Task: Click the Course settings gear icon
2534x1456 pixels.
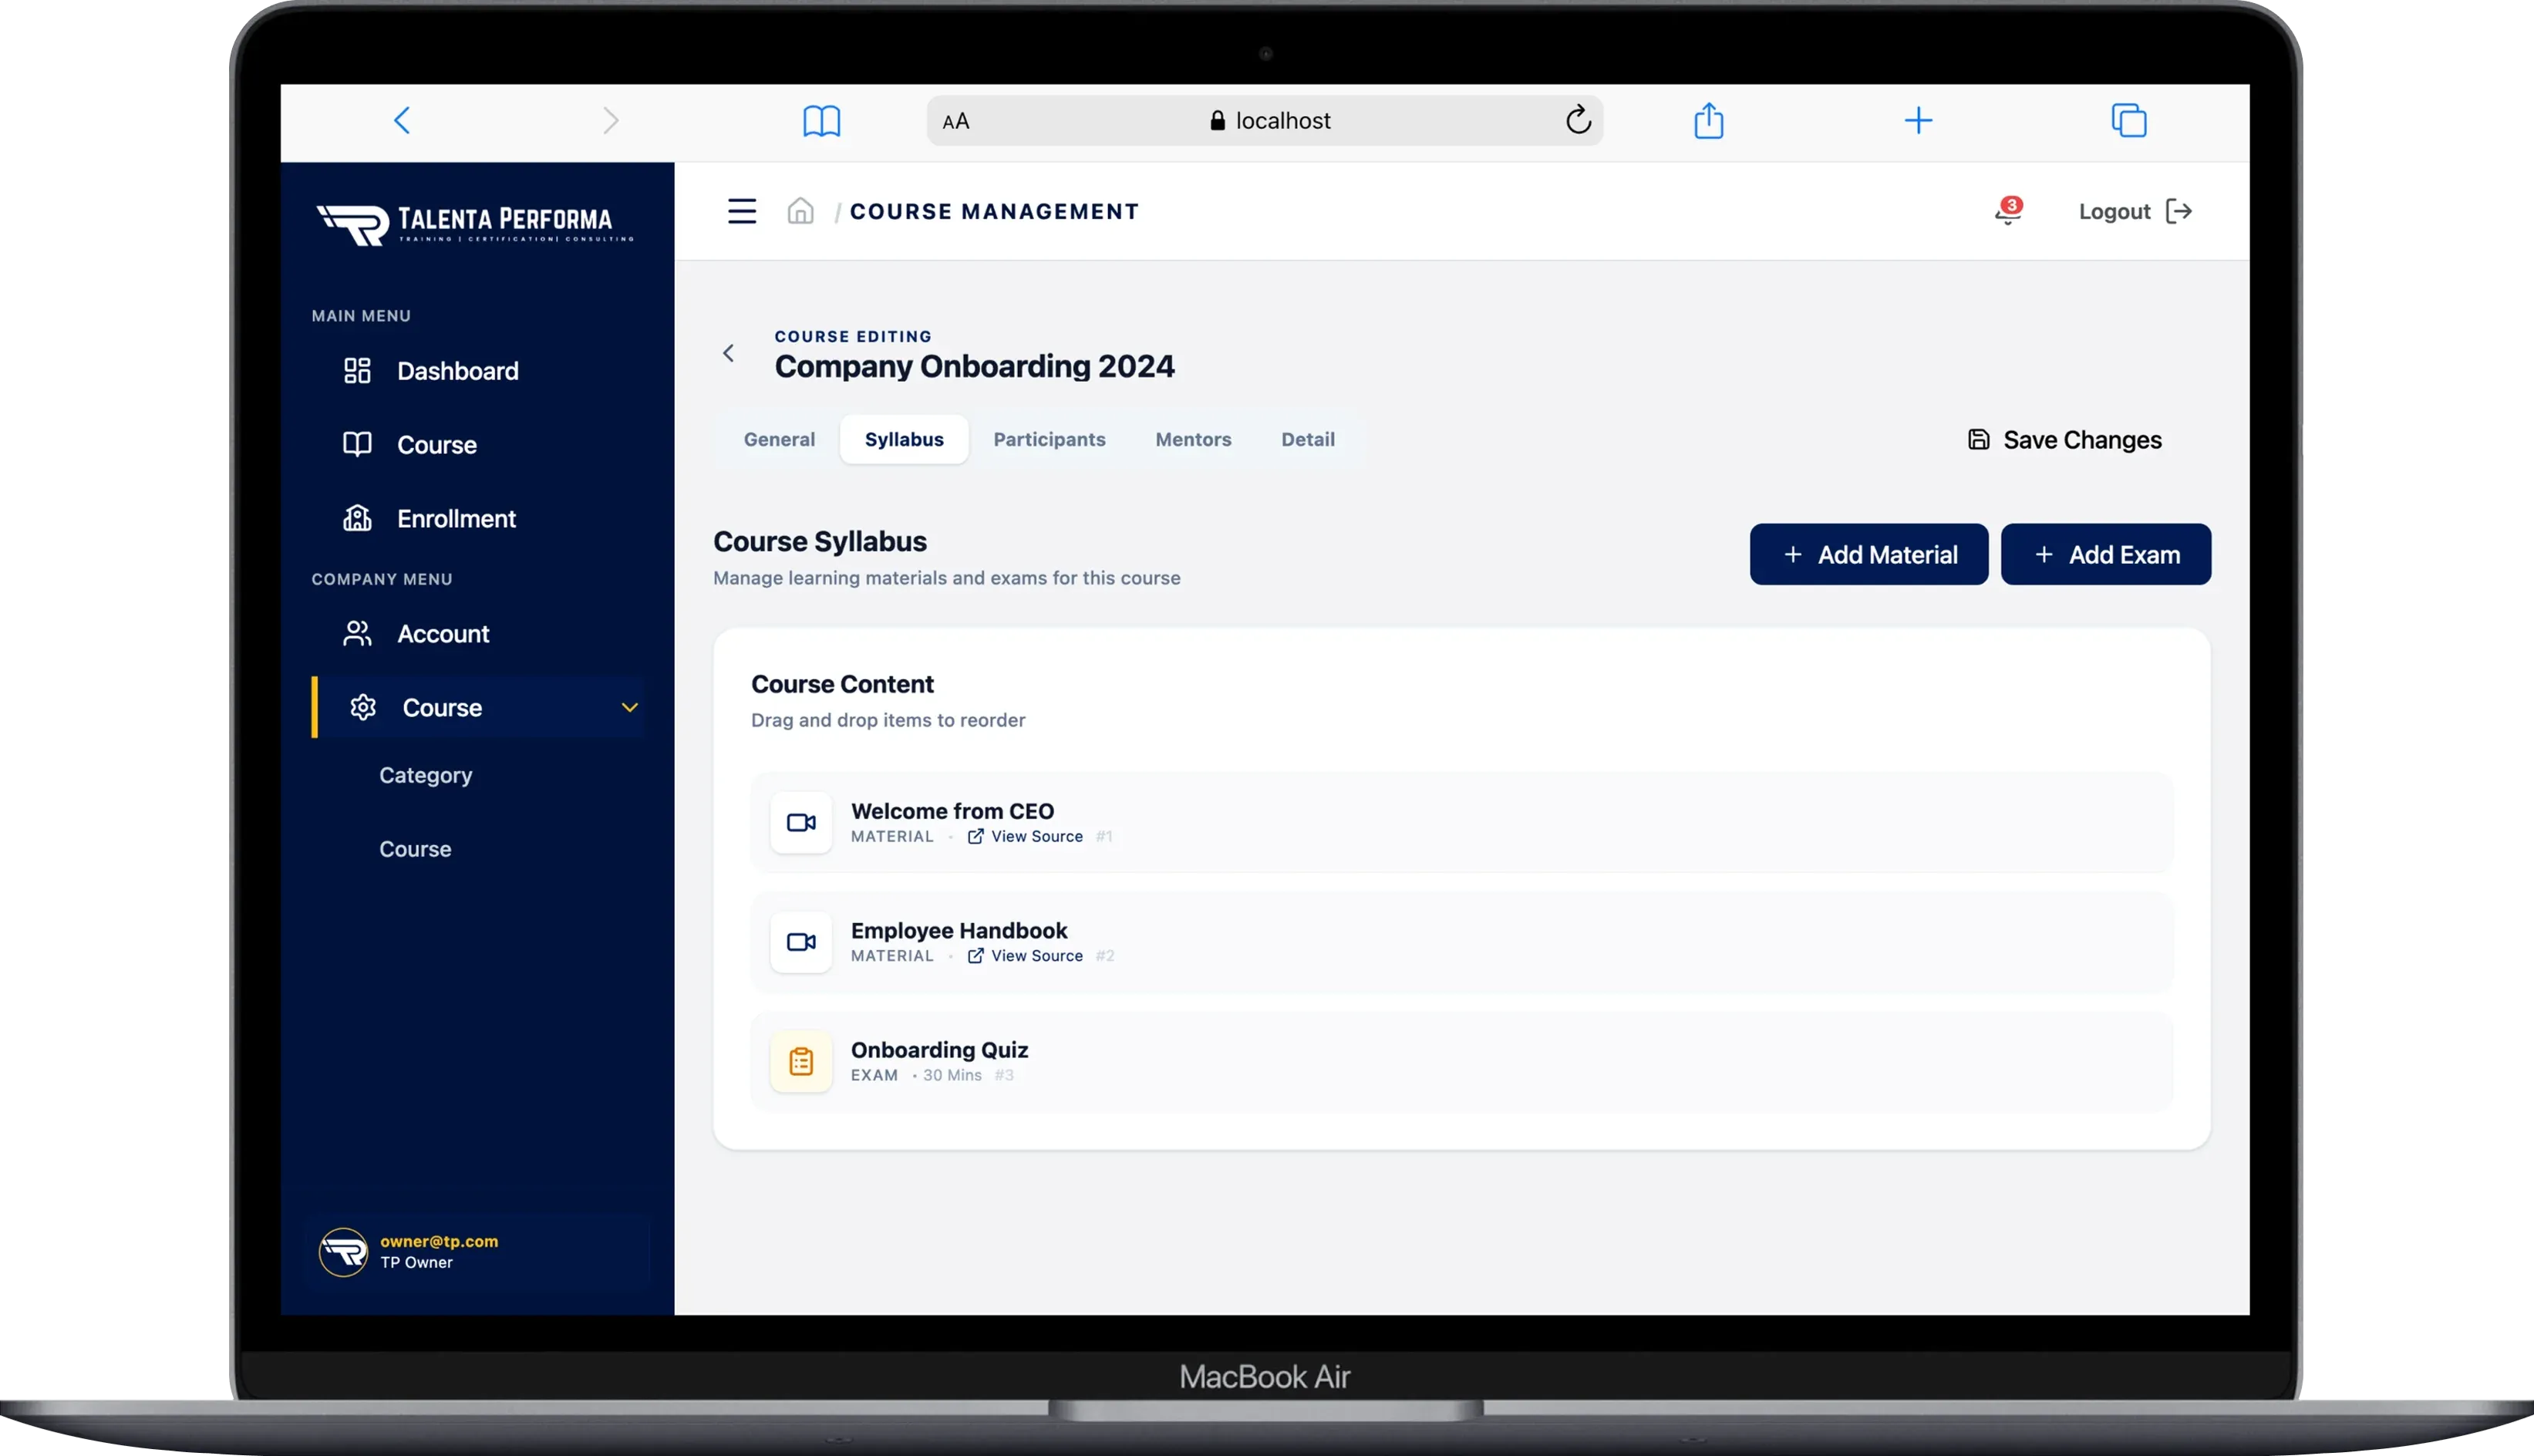Action: click(x=363, y=707)
